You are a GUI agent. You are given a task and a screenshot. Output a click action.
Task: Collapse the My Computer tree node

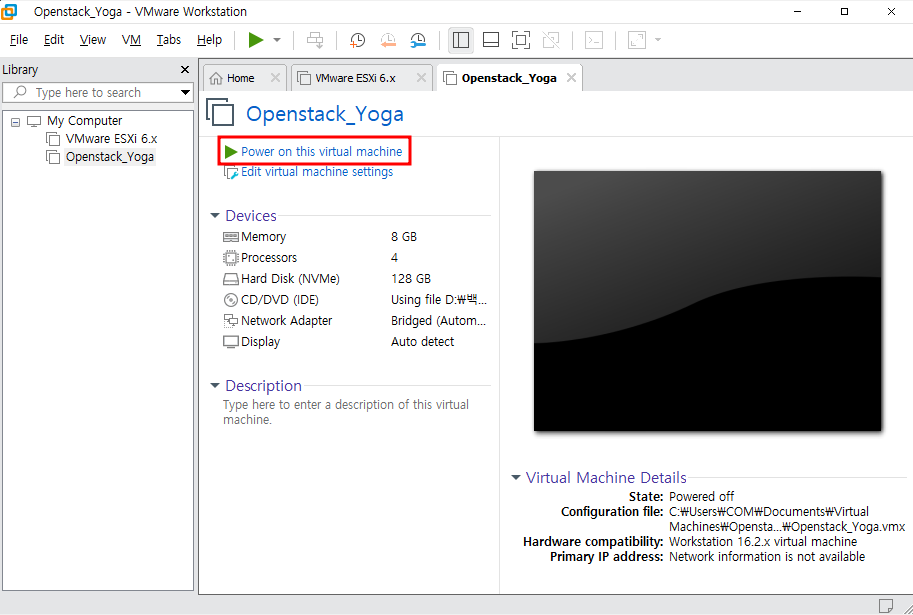(x=16, y=122)
